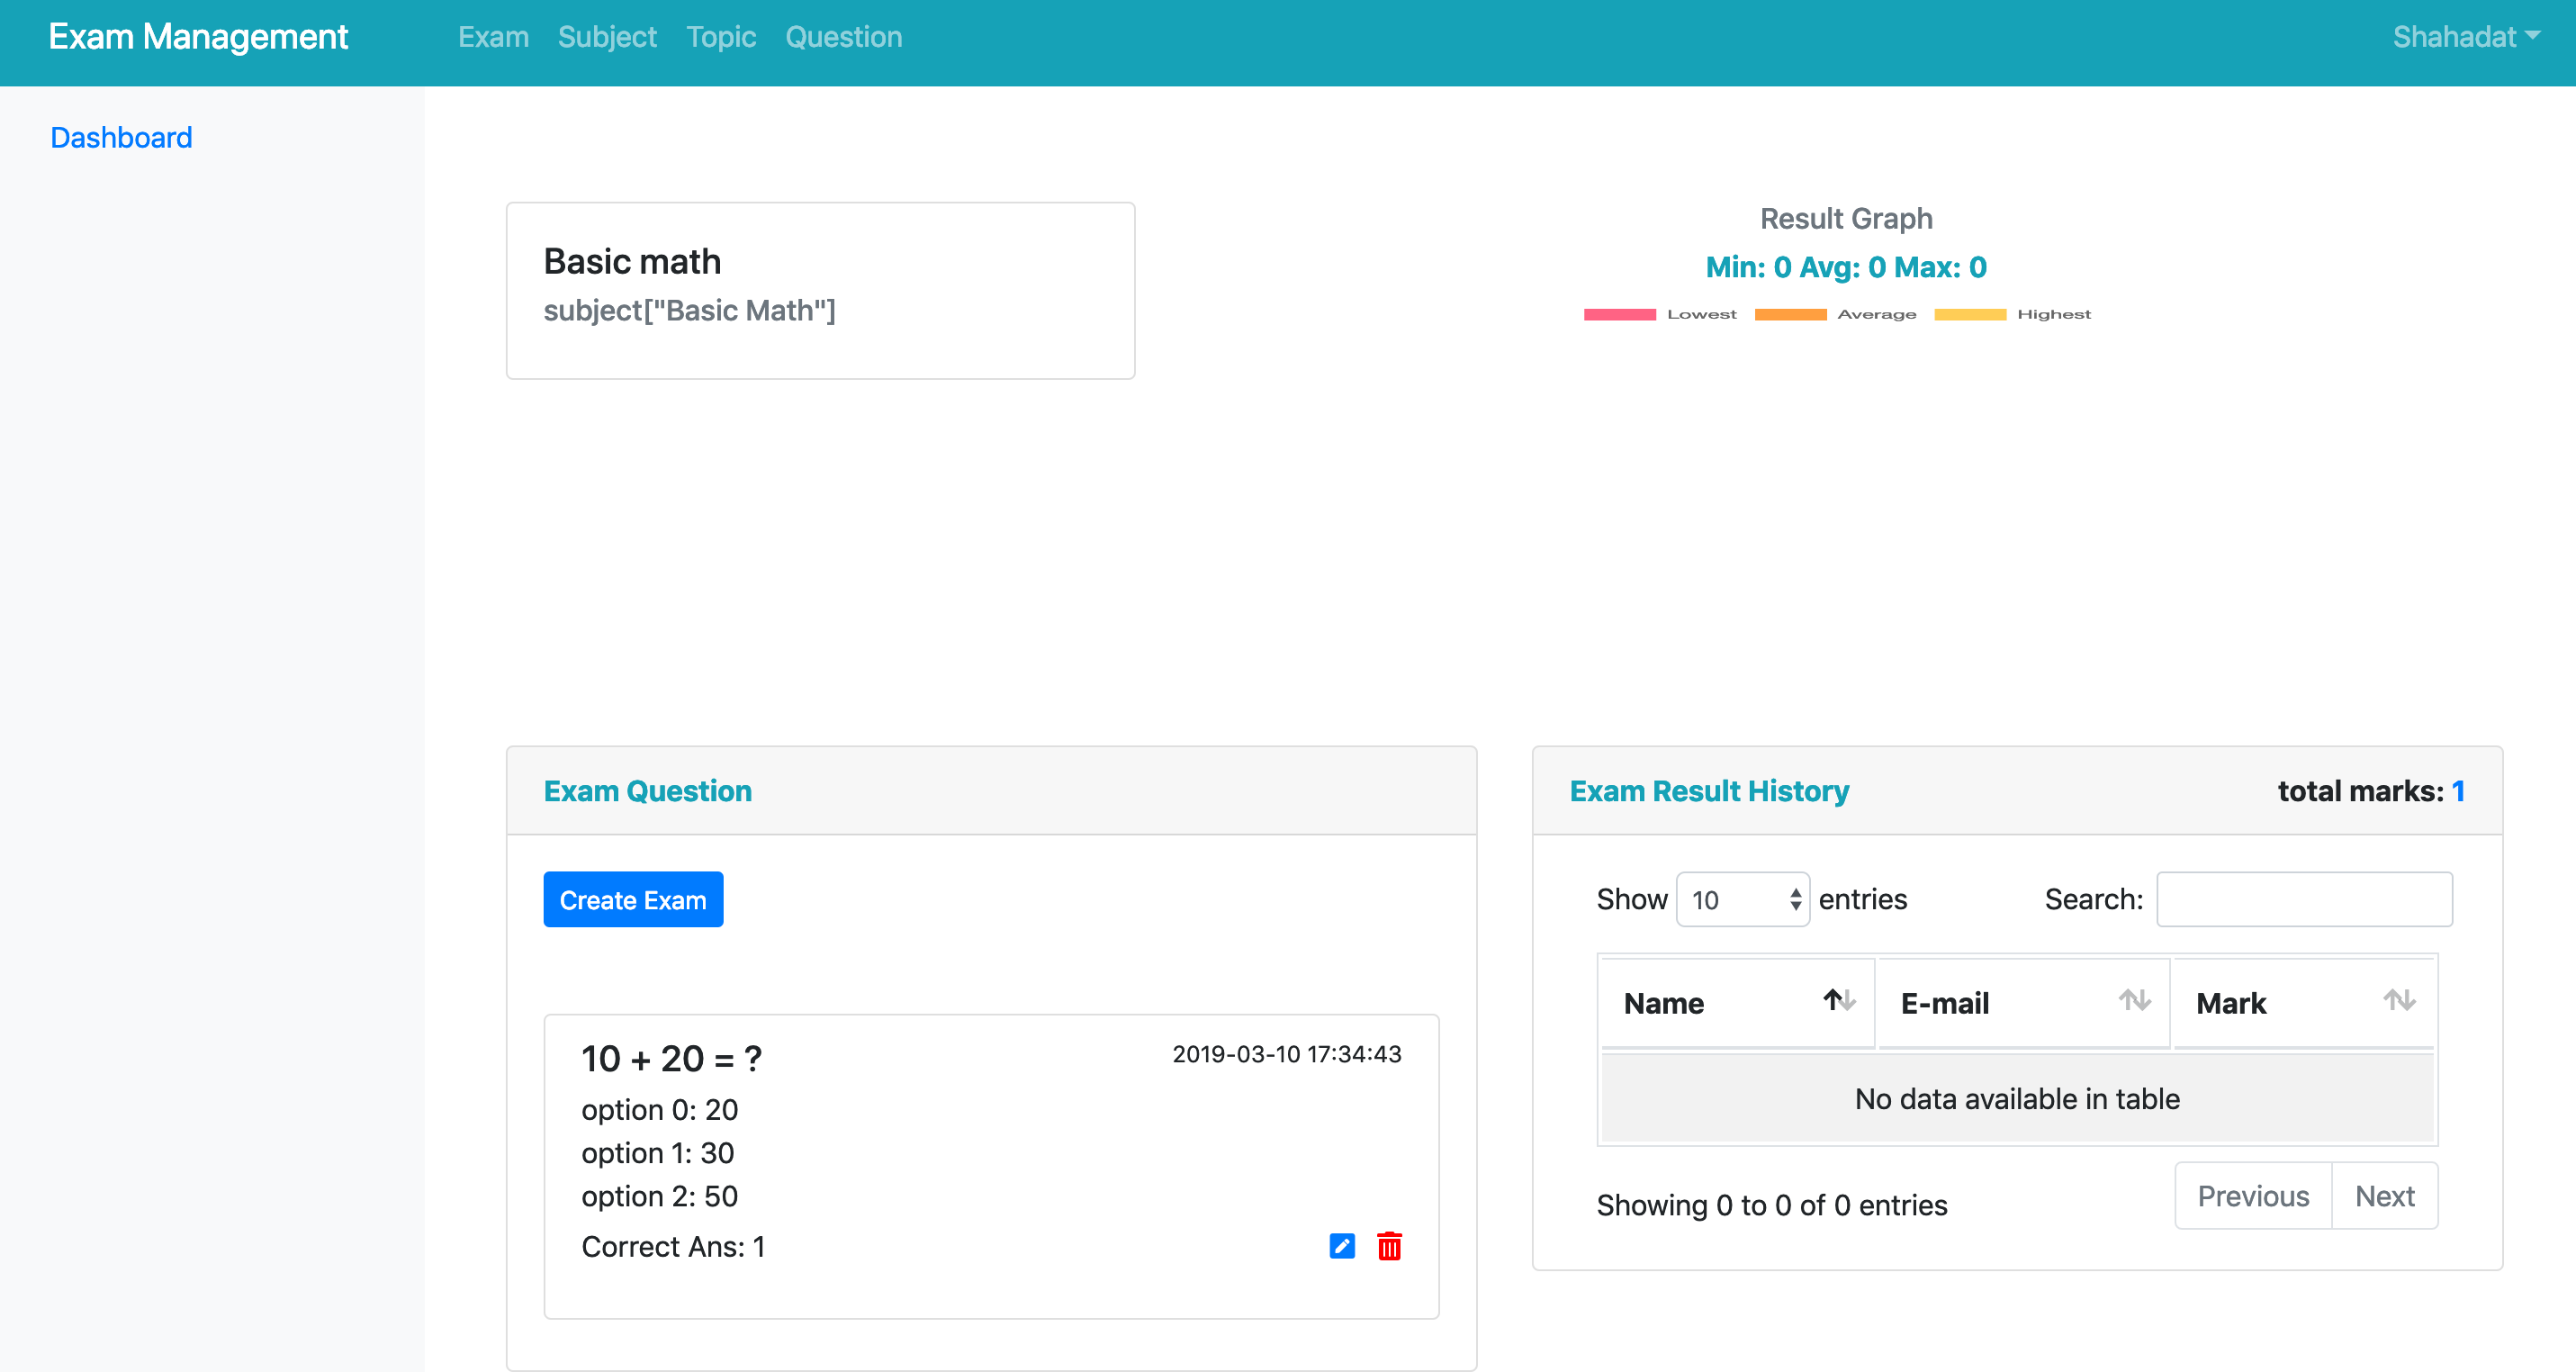Sort table by Name column arrows
The image size is (2576, 1372).
click(1838, 1000)
